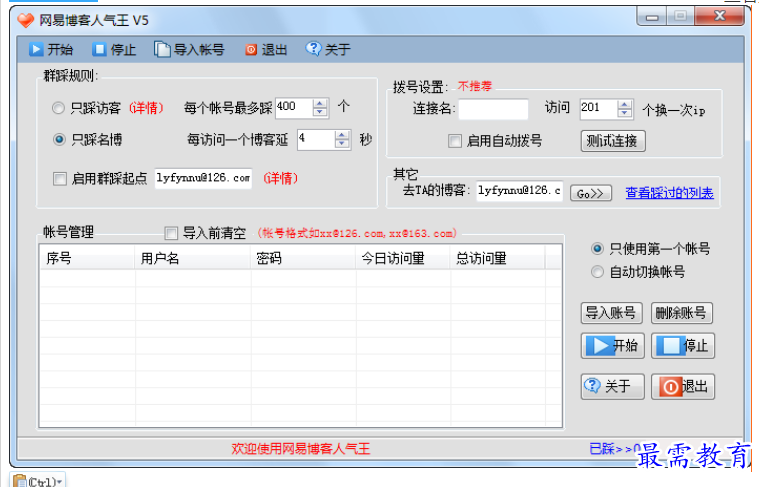The height and width of the screenshot is (487, 759).
Task: Open 导入帐号 from the toolbar
Action: click(189, 49)
